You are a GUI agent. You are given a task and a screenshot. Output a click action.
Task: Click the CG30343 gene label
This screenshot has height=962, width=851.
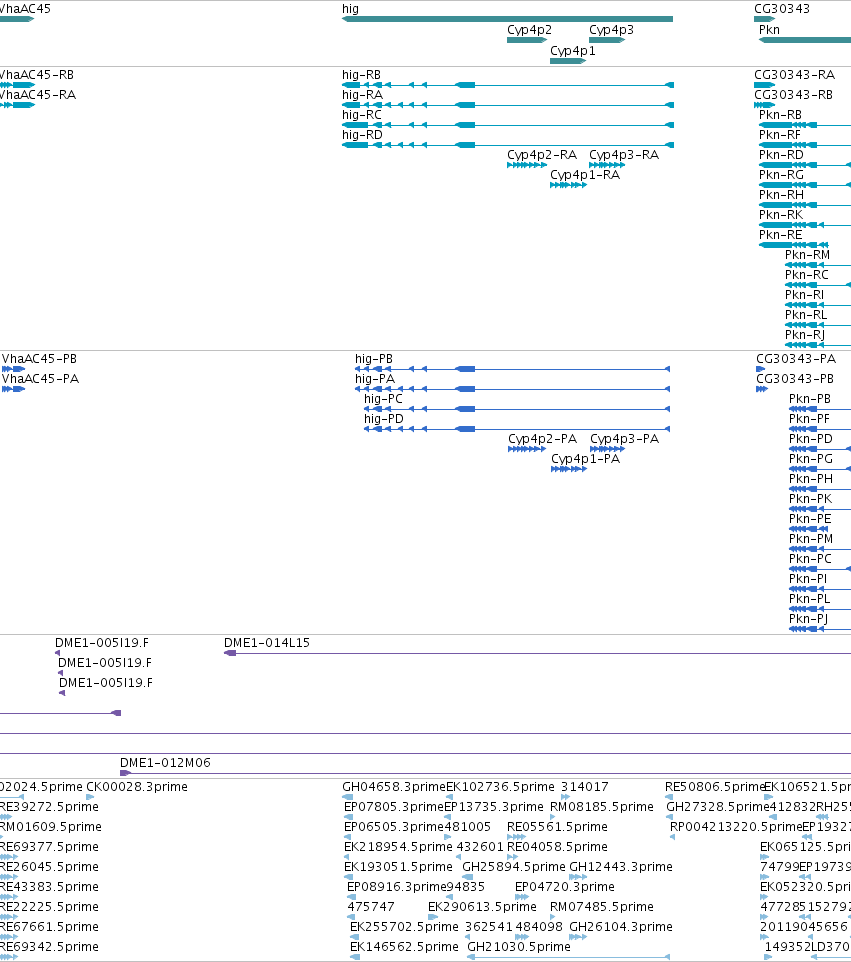pyautogui.click(x=782, y=9)
